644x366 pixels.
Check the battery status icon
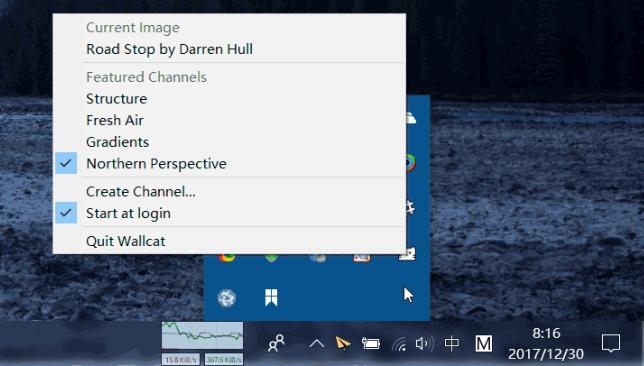pos(370,343)
